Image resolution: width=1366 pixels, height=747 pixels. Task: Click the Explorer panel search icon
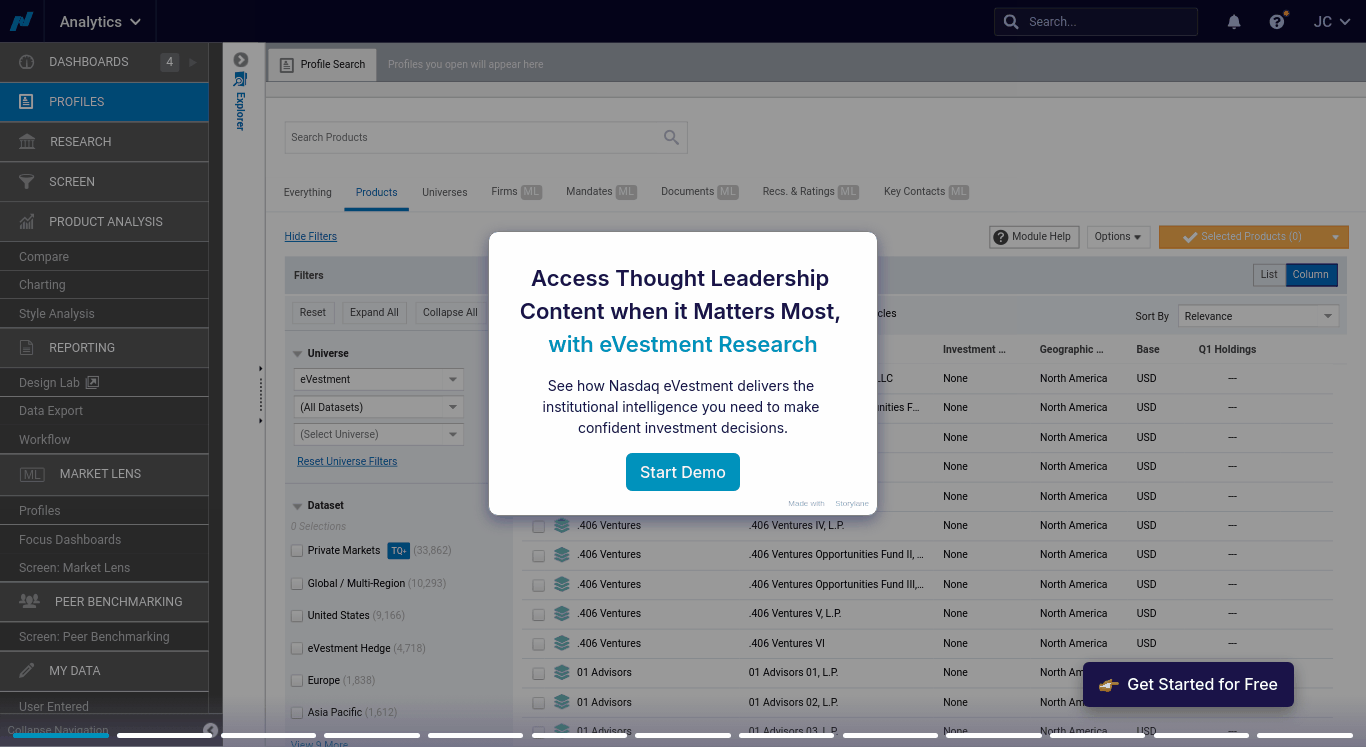click(240, 79)
